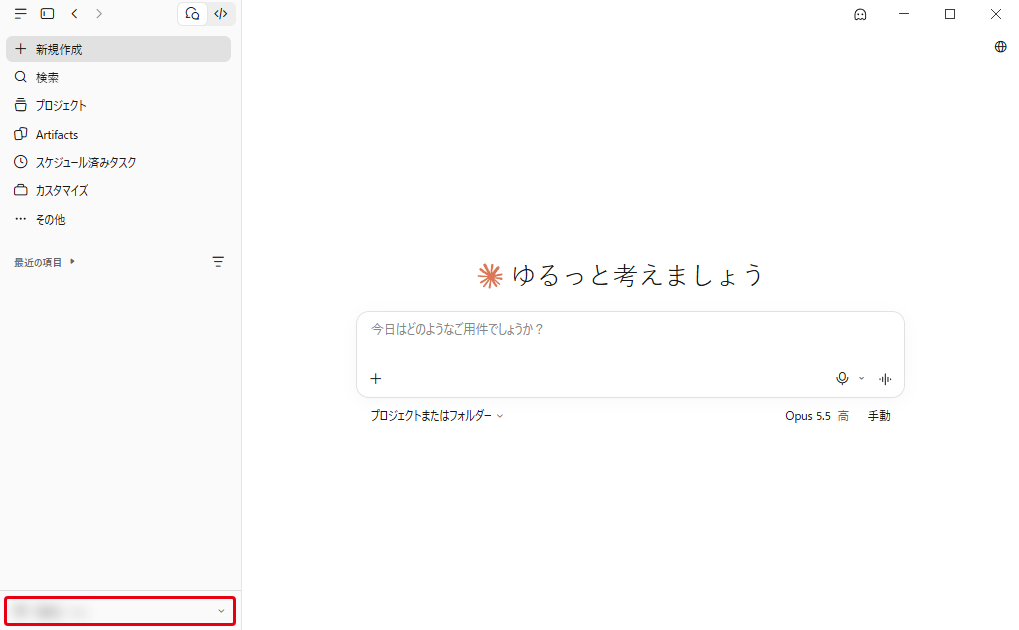Image resolution: width=1019 pixels, height=630 pixels.
Task: Start voice mode with waveform icon
Action: [x=885, y=379]
